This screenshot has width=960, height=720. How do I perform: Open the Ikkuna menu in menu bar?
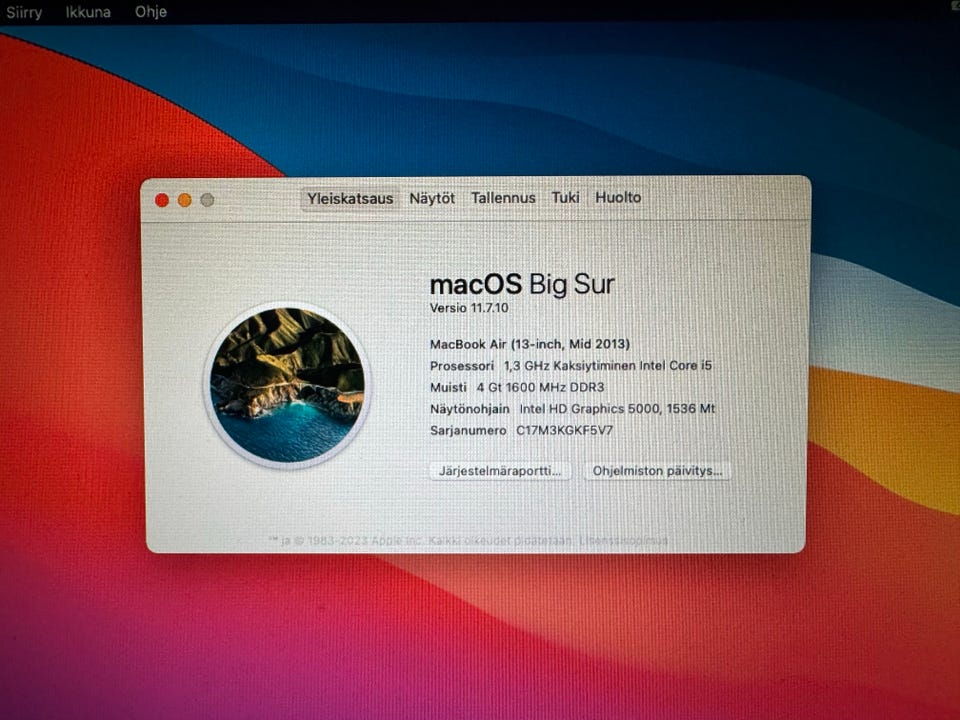tap(88, 12)
